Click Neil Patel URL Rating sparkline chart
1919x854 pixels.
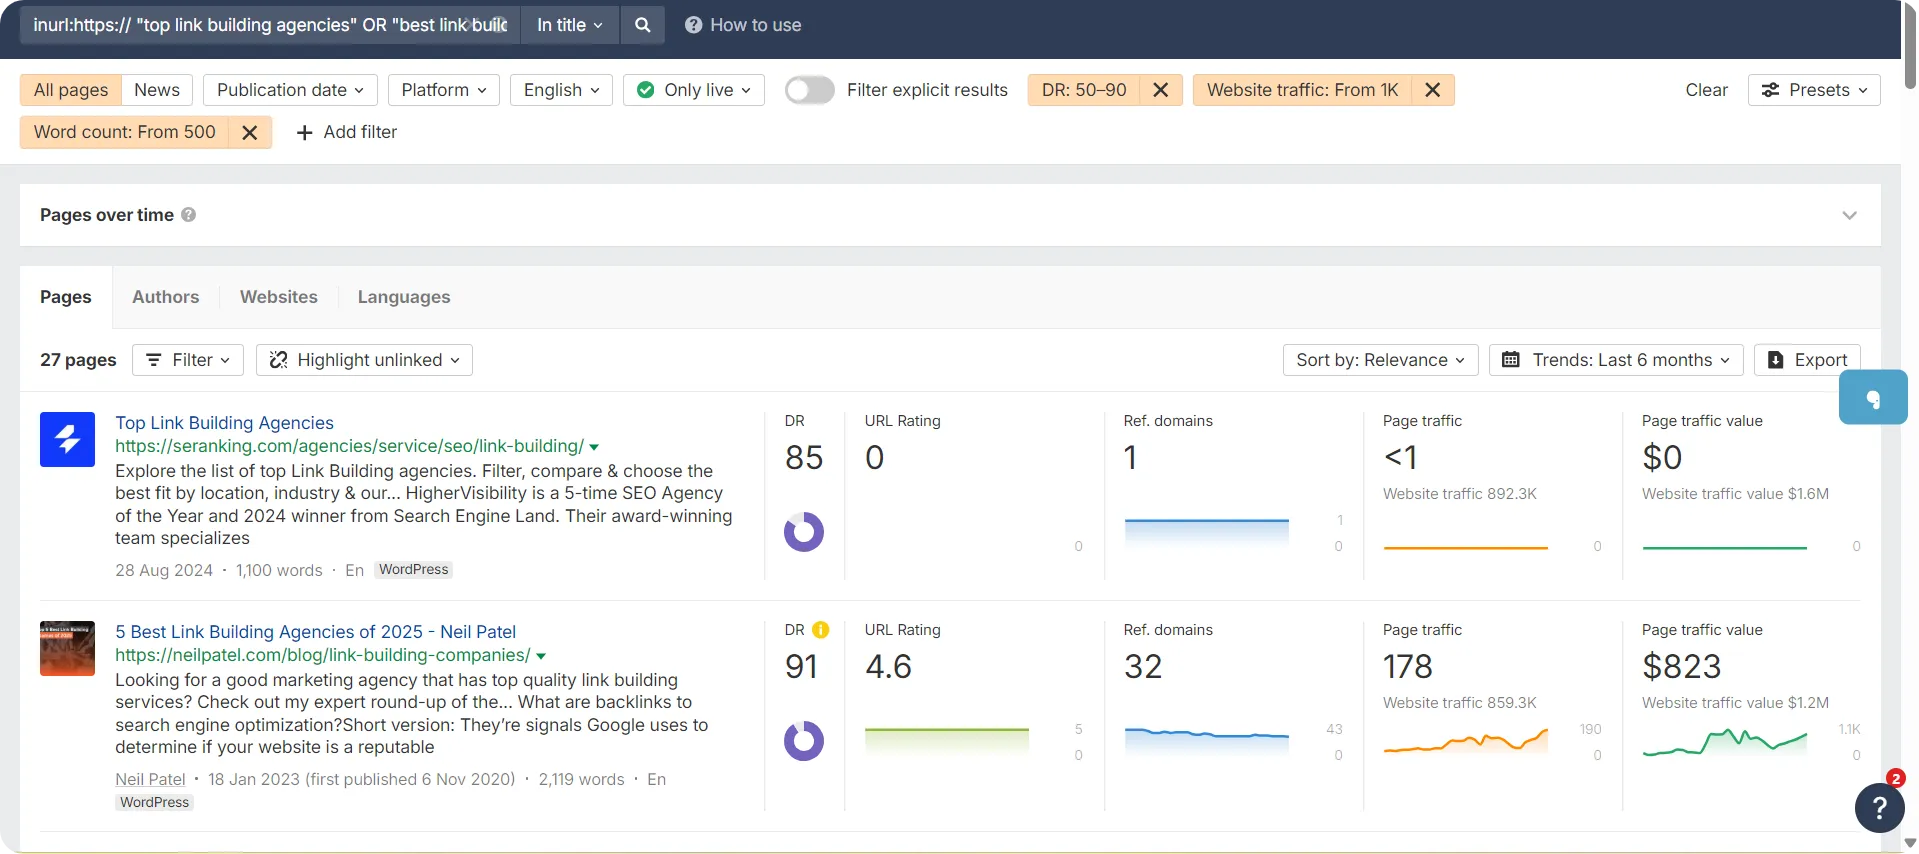click(947, 741)
